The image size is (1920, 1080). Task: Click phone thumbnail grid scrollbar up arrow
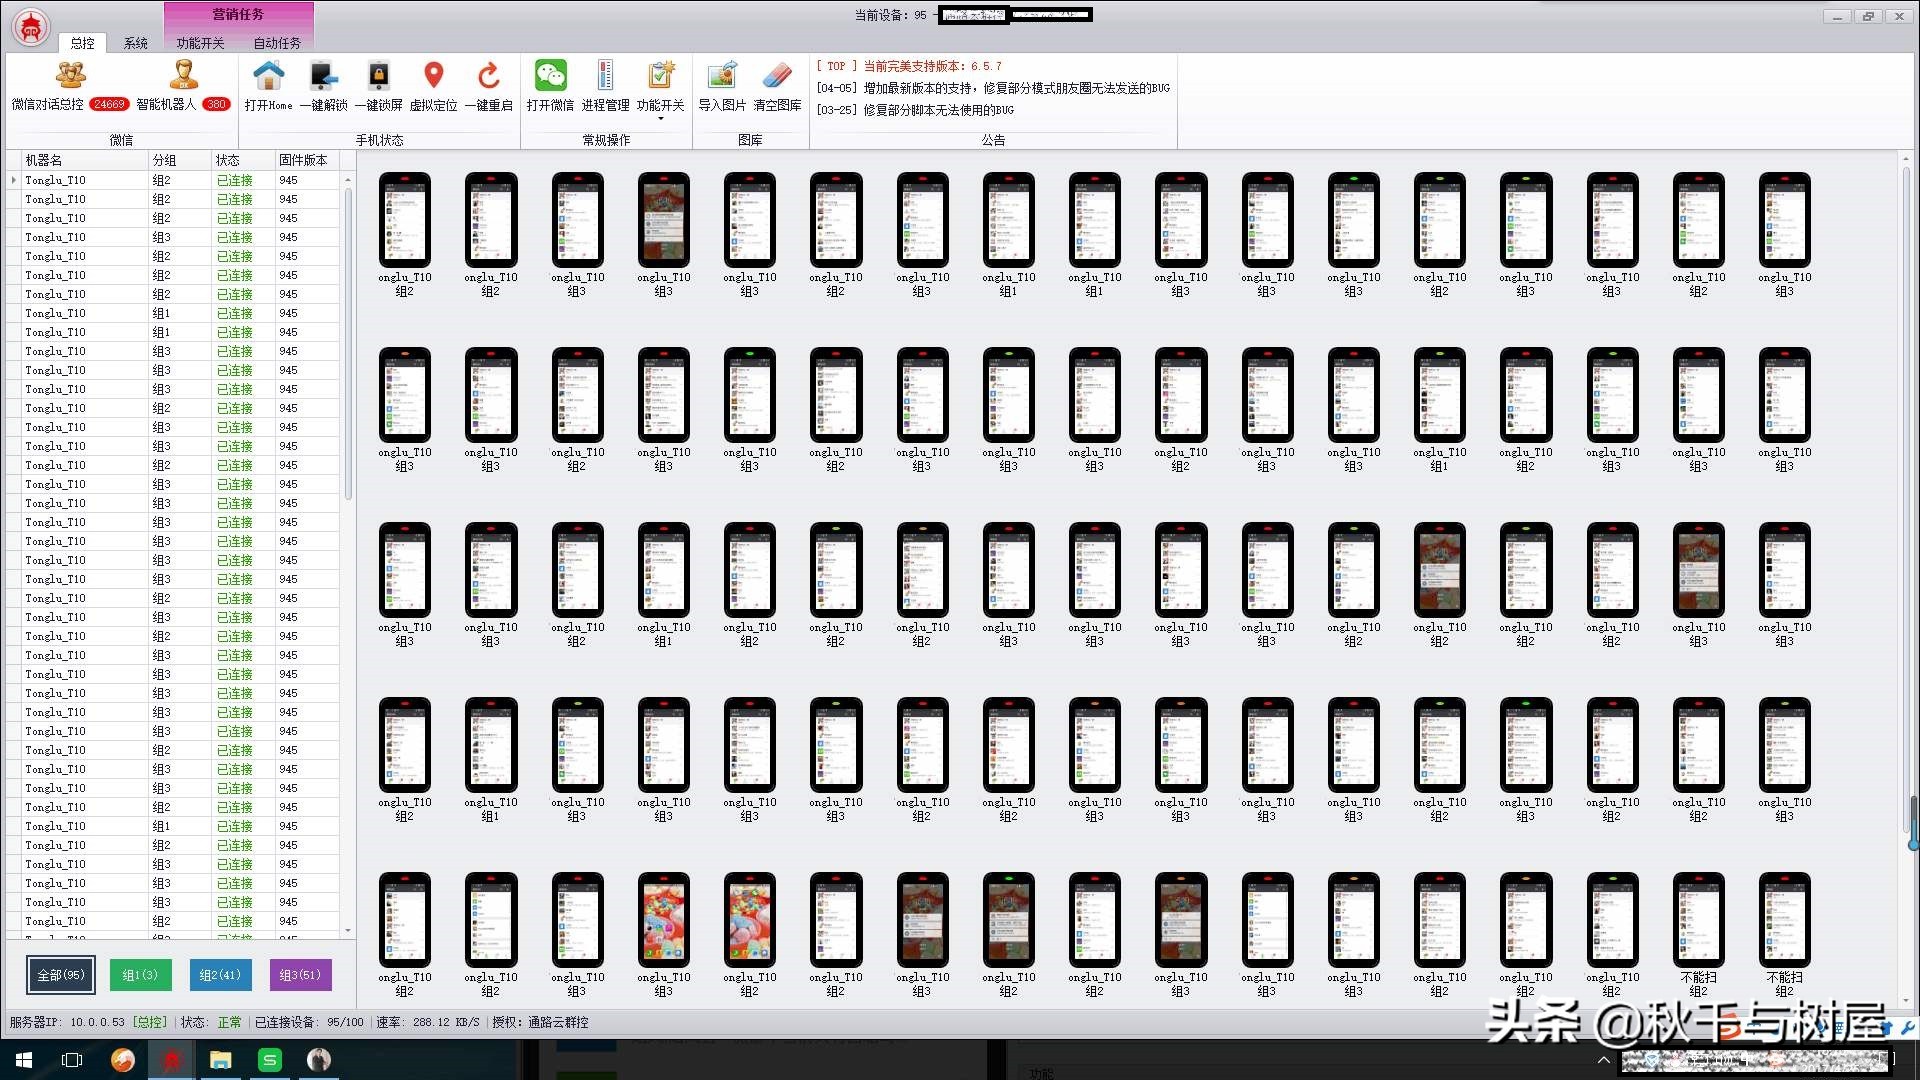coord(1907,160)
